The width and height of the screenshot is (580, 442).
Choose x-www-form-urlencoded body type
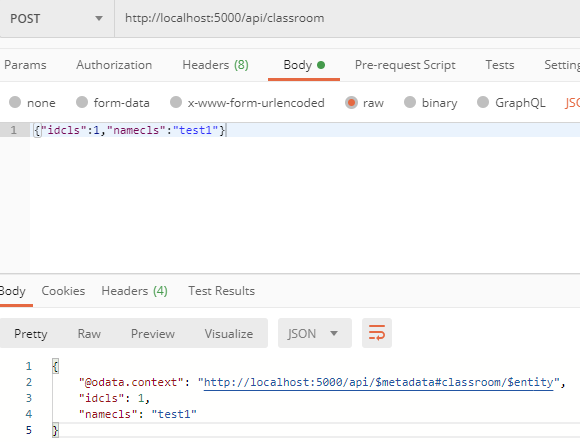(x=247, y=102)
